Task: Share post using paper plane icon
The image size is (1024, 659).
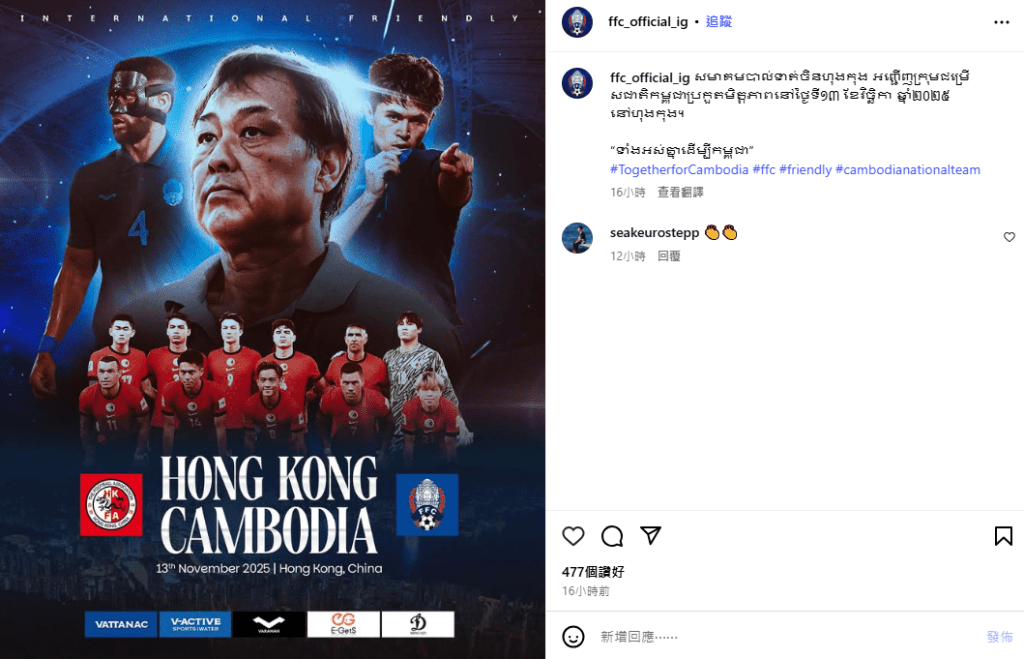Action: tap(650, 536)
